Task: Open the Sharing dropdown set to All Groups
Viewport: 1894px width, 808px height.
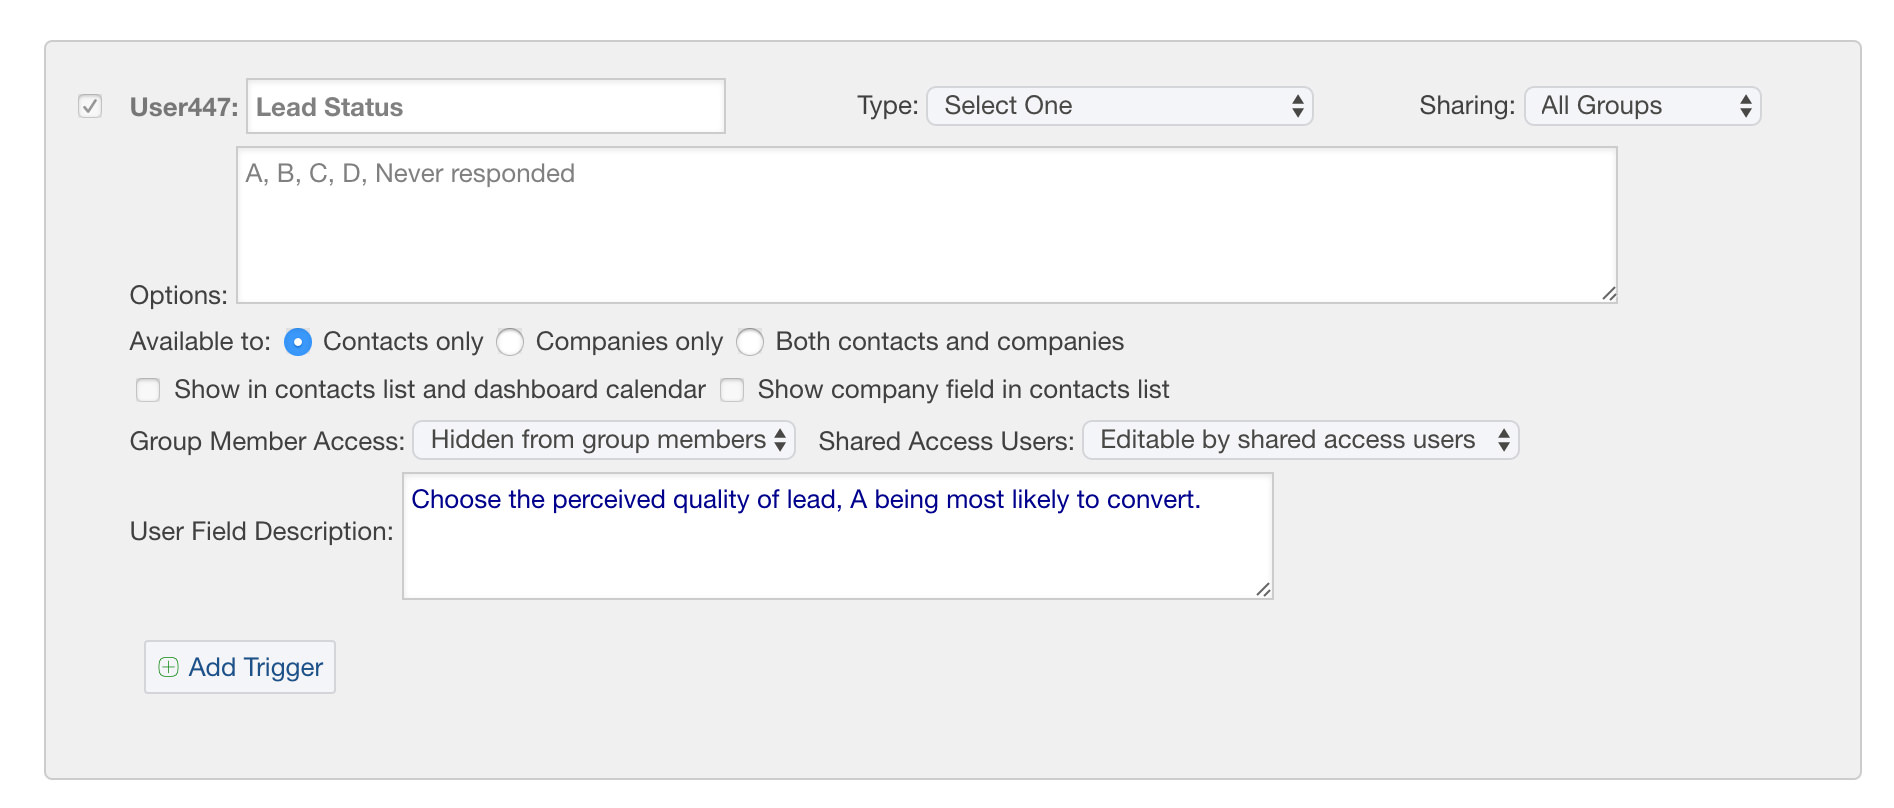Action: 1643,106
